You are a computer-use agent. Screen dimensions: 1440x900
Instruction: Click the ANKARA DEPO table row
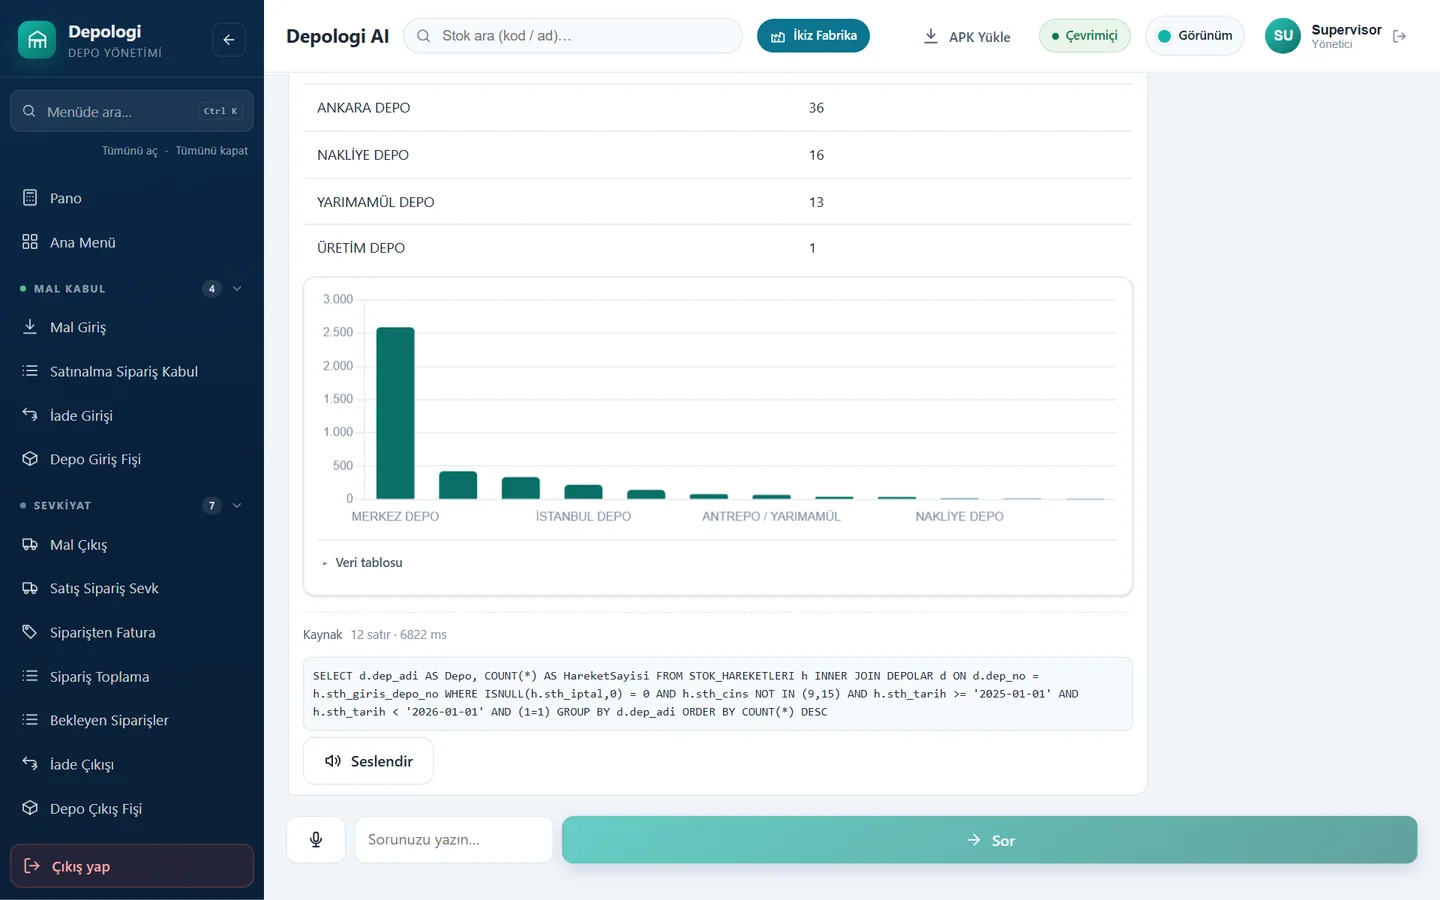click(x=718, y=108)
